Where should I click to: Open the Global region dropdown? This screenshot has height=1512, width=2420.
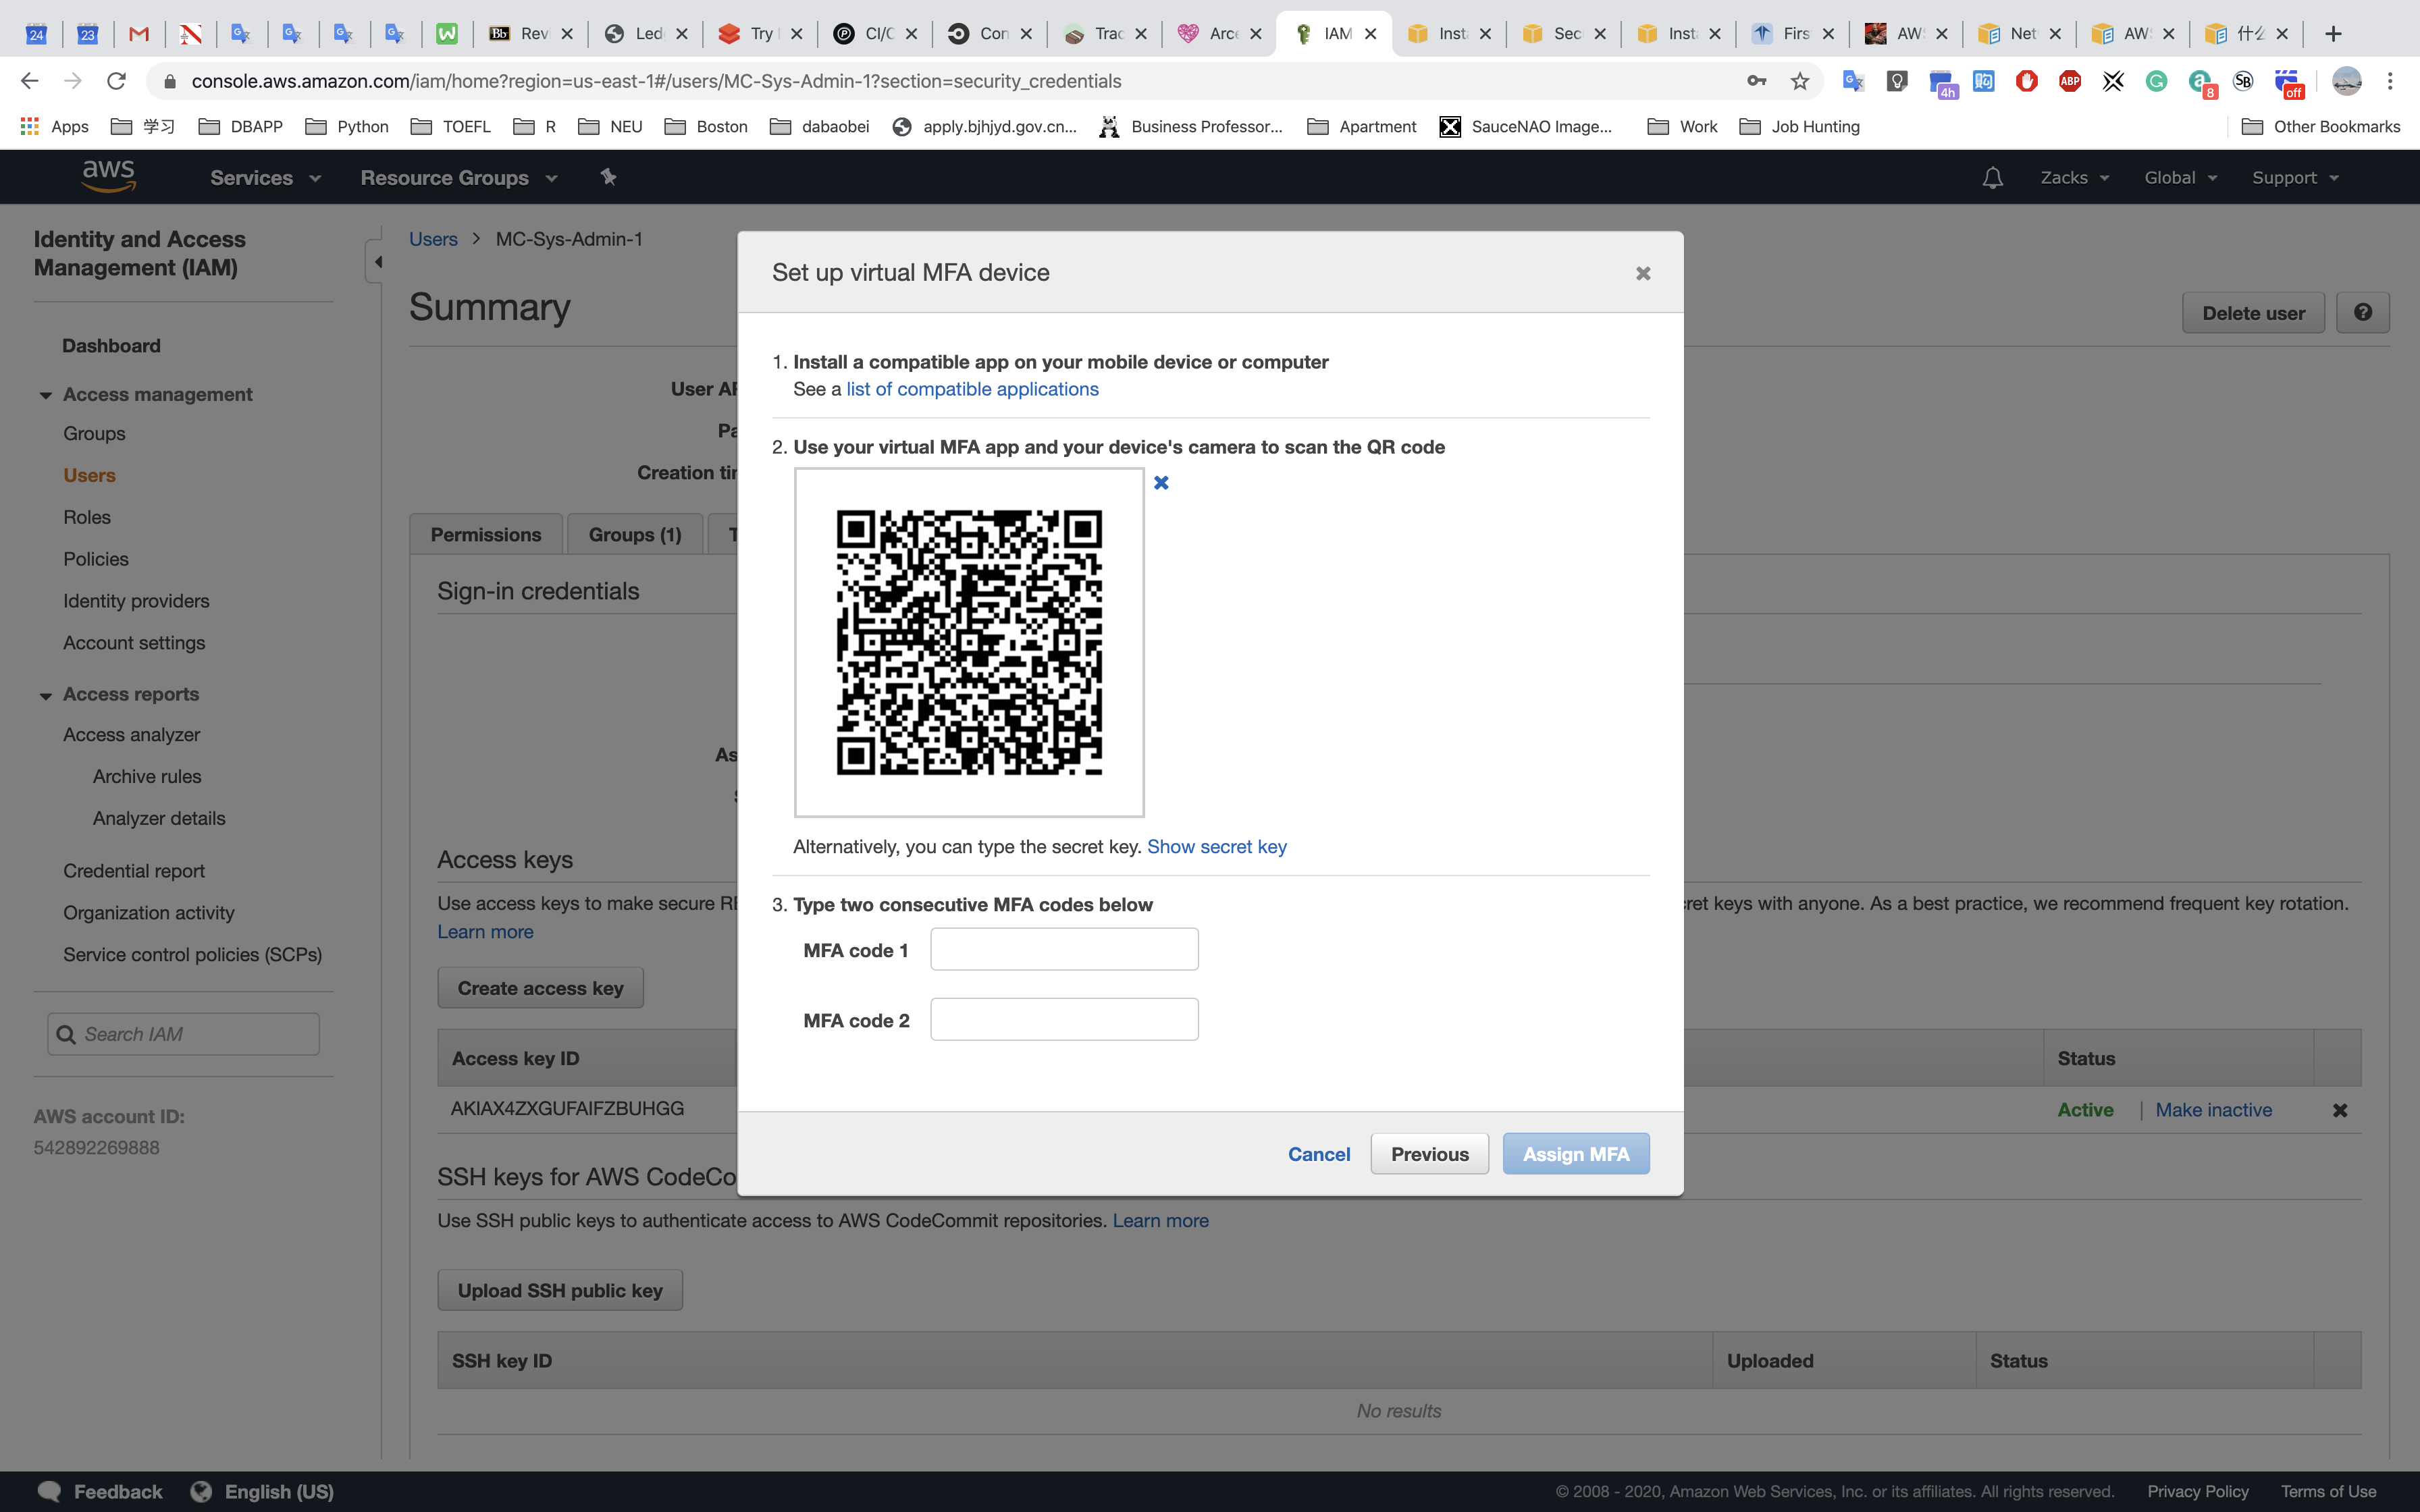2180,178
